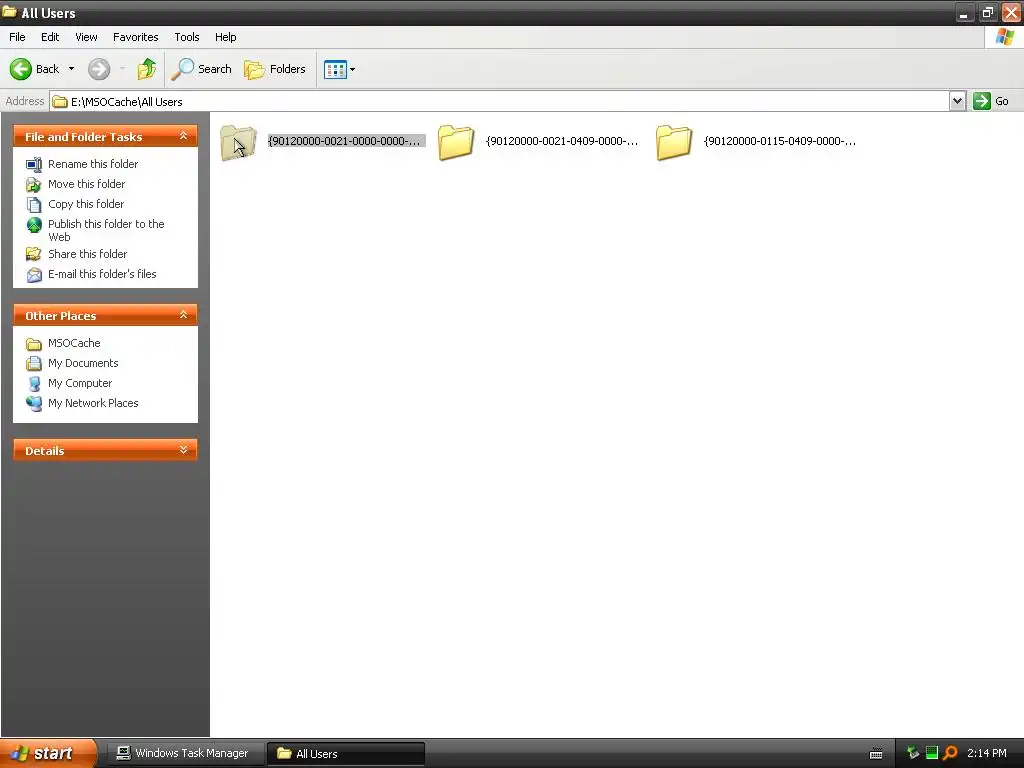Click Copy this folder link
Image resolution: width=1024 pixels, height=768 pixels.
point(86,204)
